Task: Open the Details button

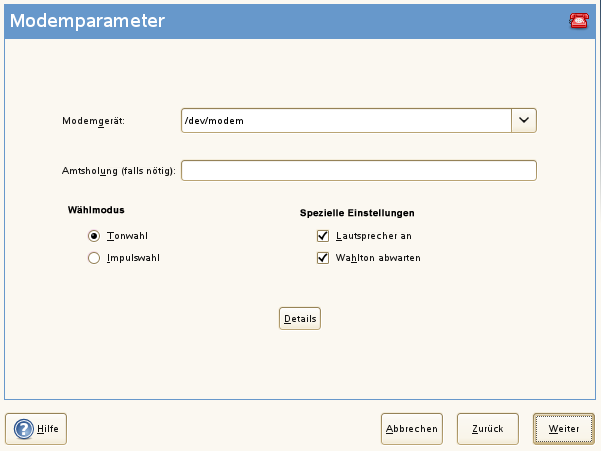Action: 300,318
